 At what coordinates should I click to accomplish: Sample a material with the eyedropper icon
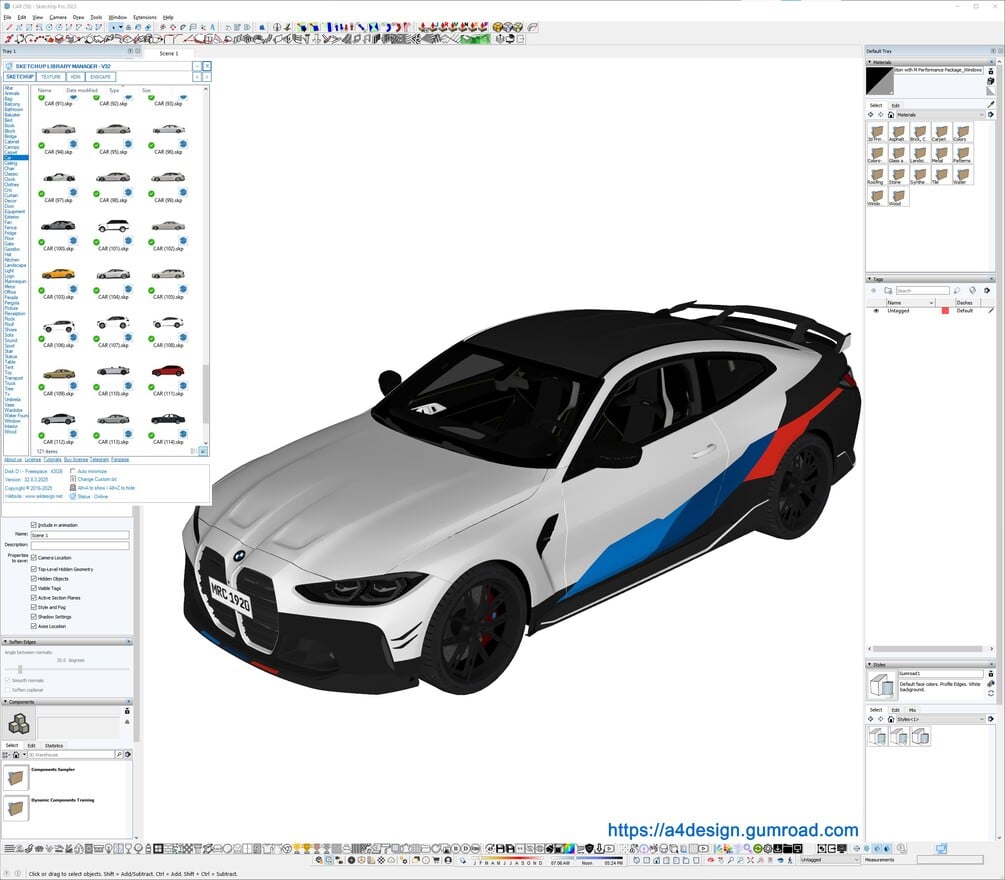coord(991,104)
